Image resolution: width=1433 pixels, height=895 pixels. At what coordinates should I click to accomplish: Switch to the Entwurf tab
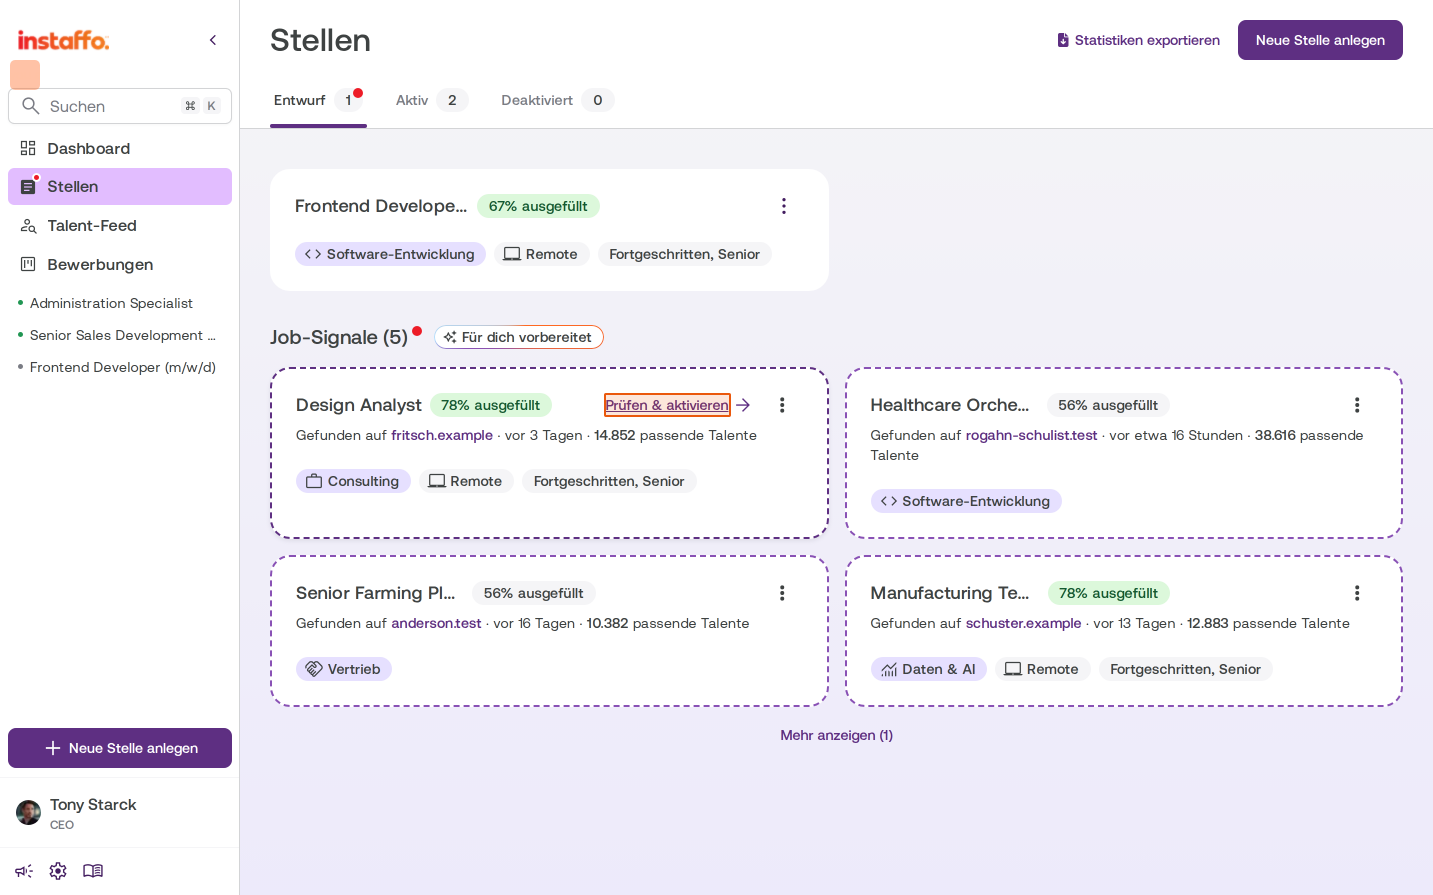click(318, 100)
